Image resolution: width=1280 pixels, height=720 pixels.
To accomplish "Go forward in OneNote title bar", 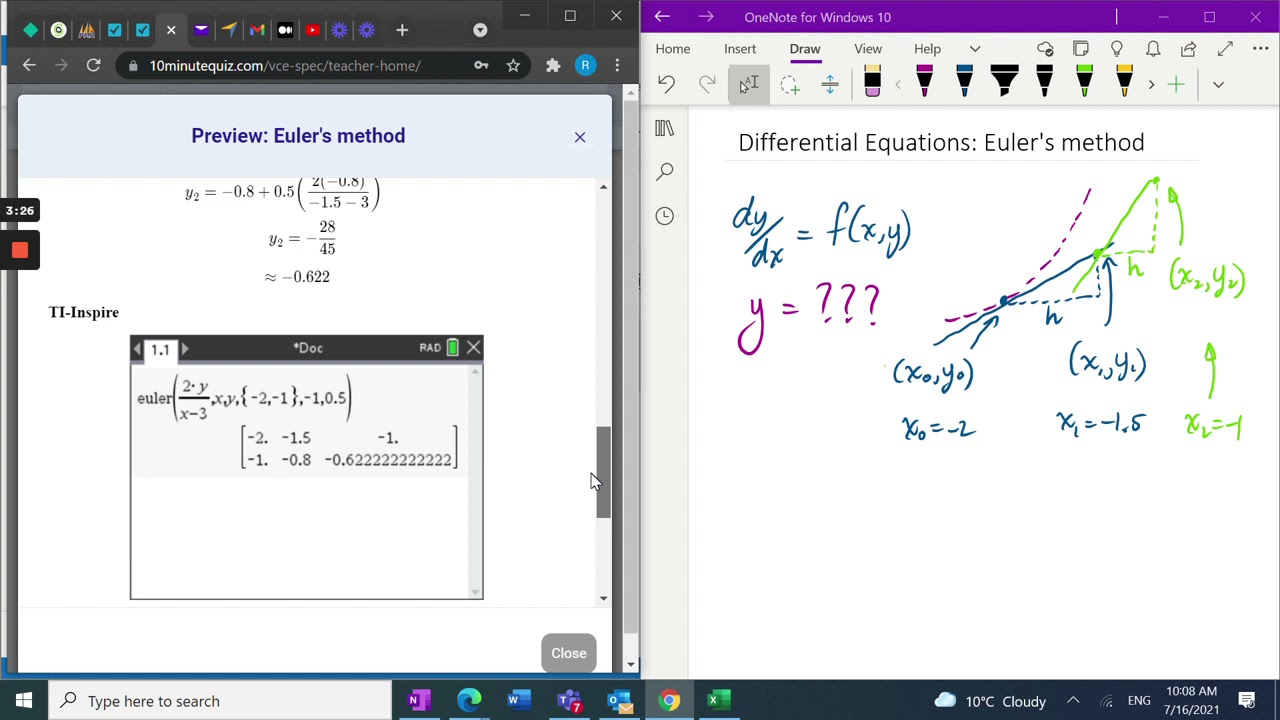I will click(706, 17).
